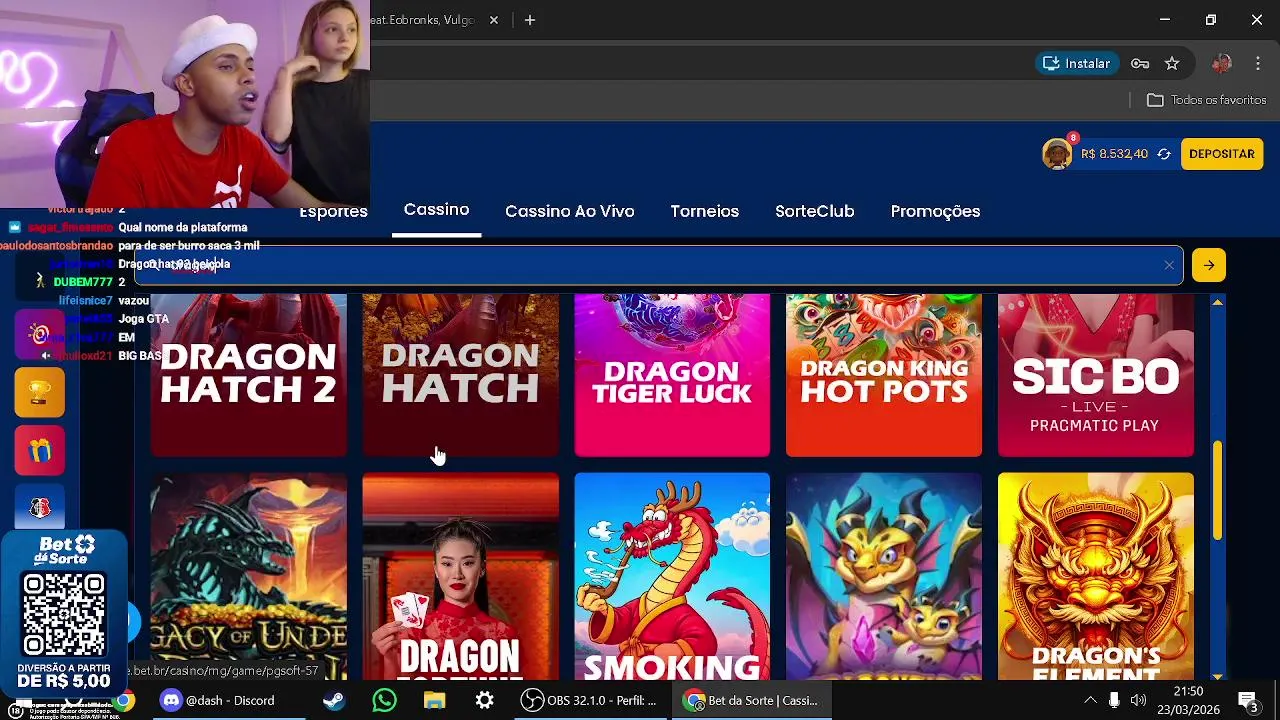The image size is (1280, 720).
Task: Open the Chrome profile avatar
Action: [x=1221, y=63]
